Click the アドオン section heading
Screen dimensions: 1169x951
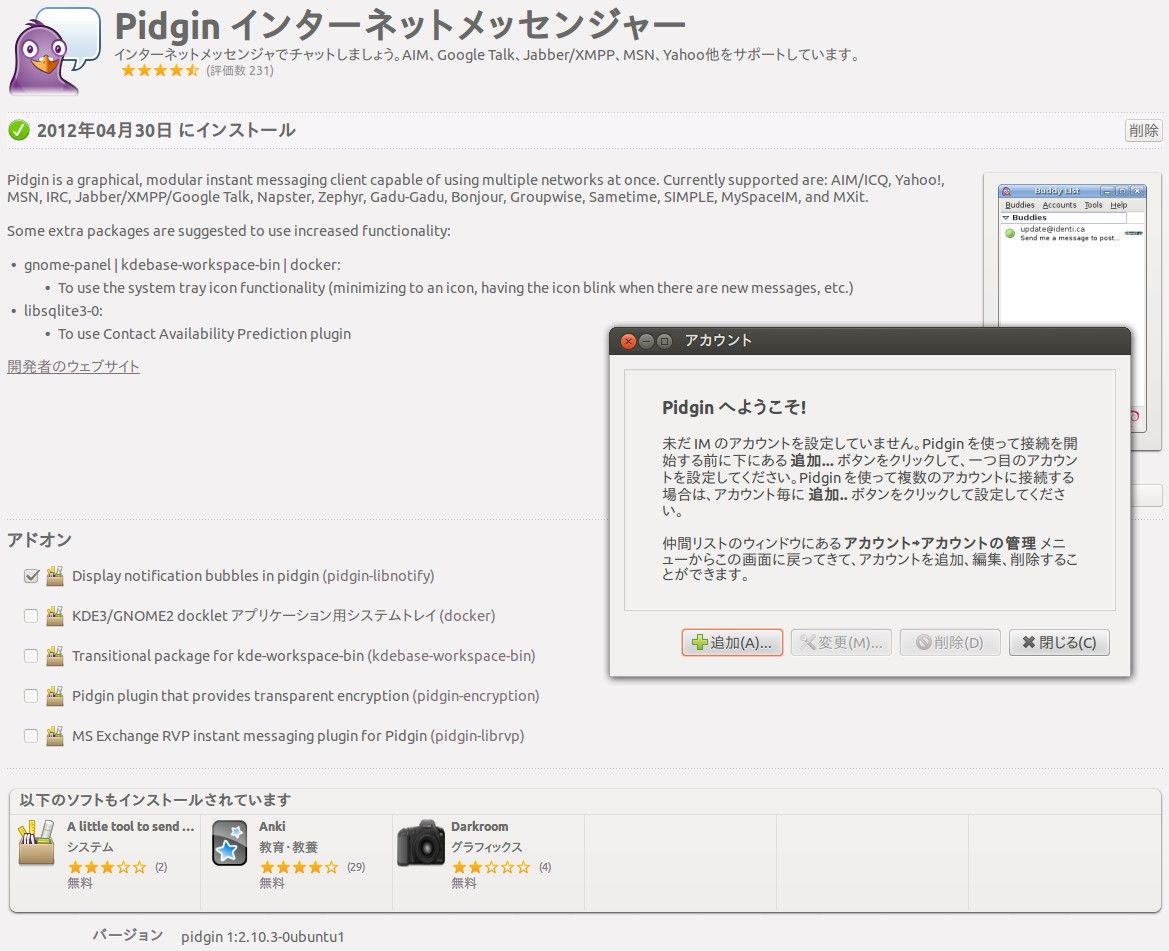[40, 540]
